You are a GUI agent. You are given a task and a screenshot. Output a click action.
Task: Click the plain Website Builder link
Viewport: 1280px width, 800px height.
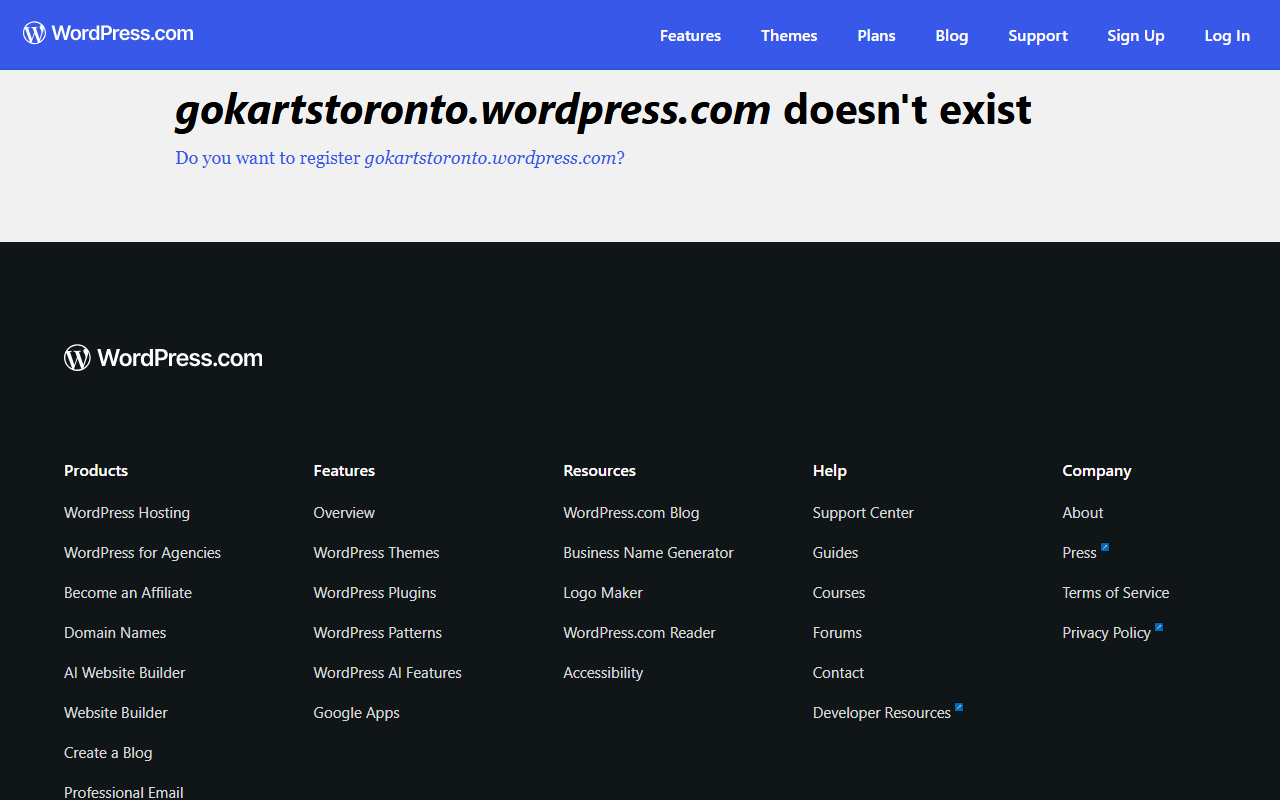tap(116, 713)
